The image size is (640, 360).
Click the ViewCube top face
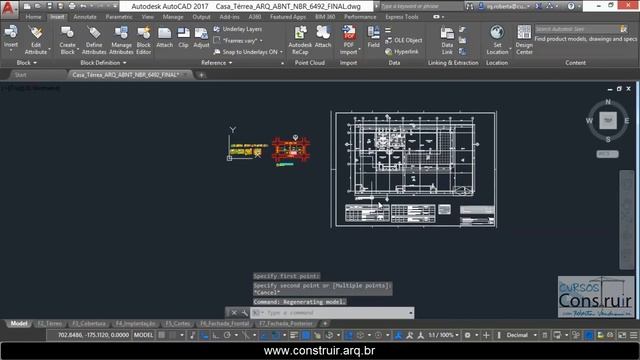coord(608,121)
